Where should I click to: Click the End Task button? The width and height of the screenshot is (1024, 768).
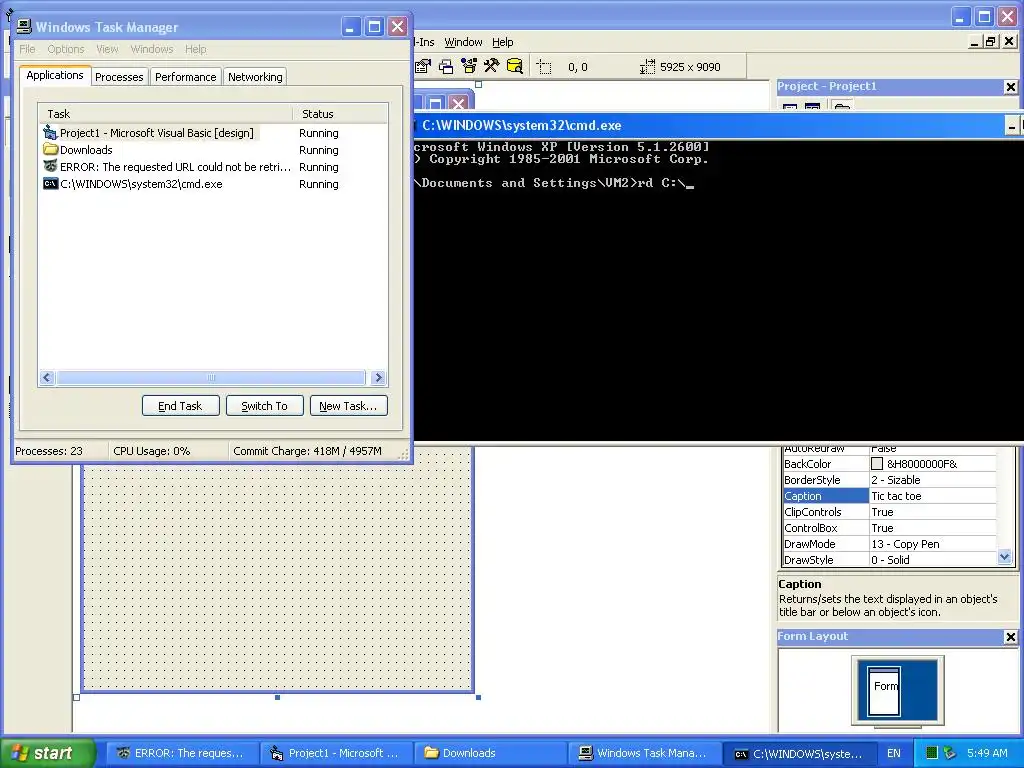(x=180, y=406)
